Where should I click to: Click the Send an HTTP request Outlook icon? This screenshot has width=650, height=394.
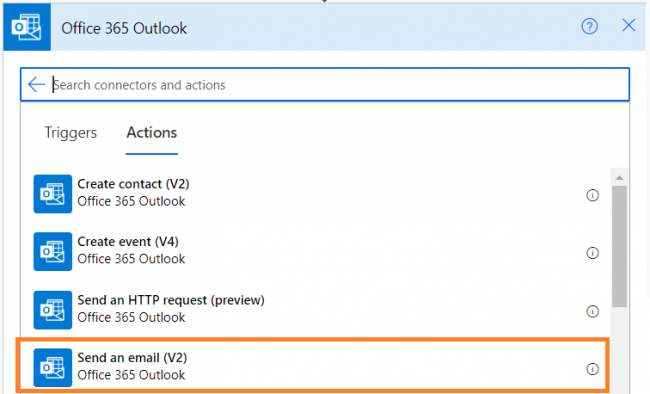pos(53,310)
